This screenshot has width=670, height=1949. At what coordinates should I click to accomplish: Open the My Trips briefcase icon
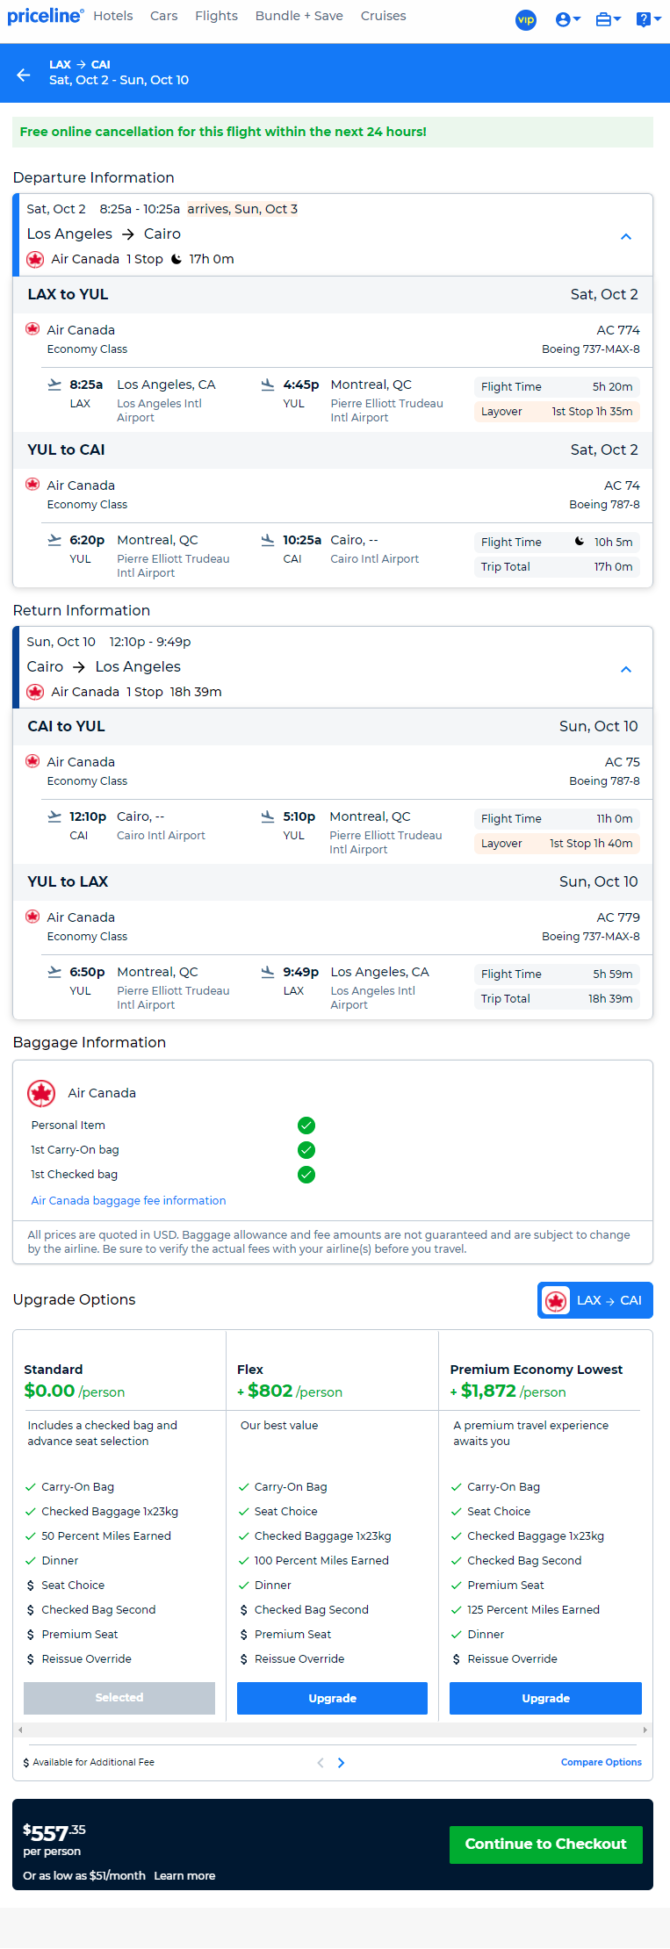click(608, 19)
